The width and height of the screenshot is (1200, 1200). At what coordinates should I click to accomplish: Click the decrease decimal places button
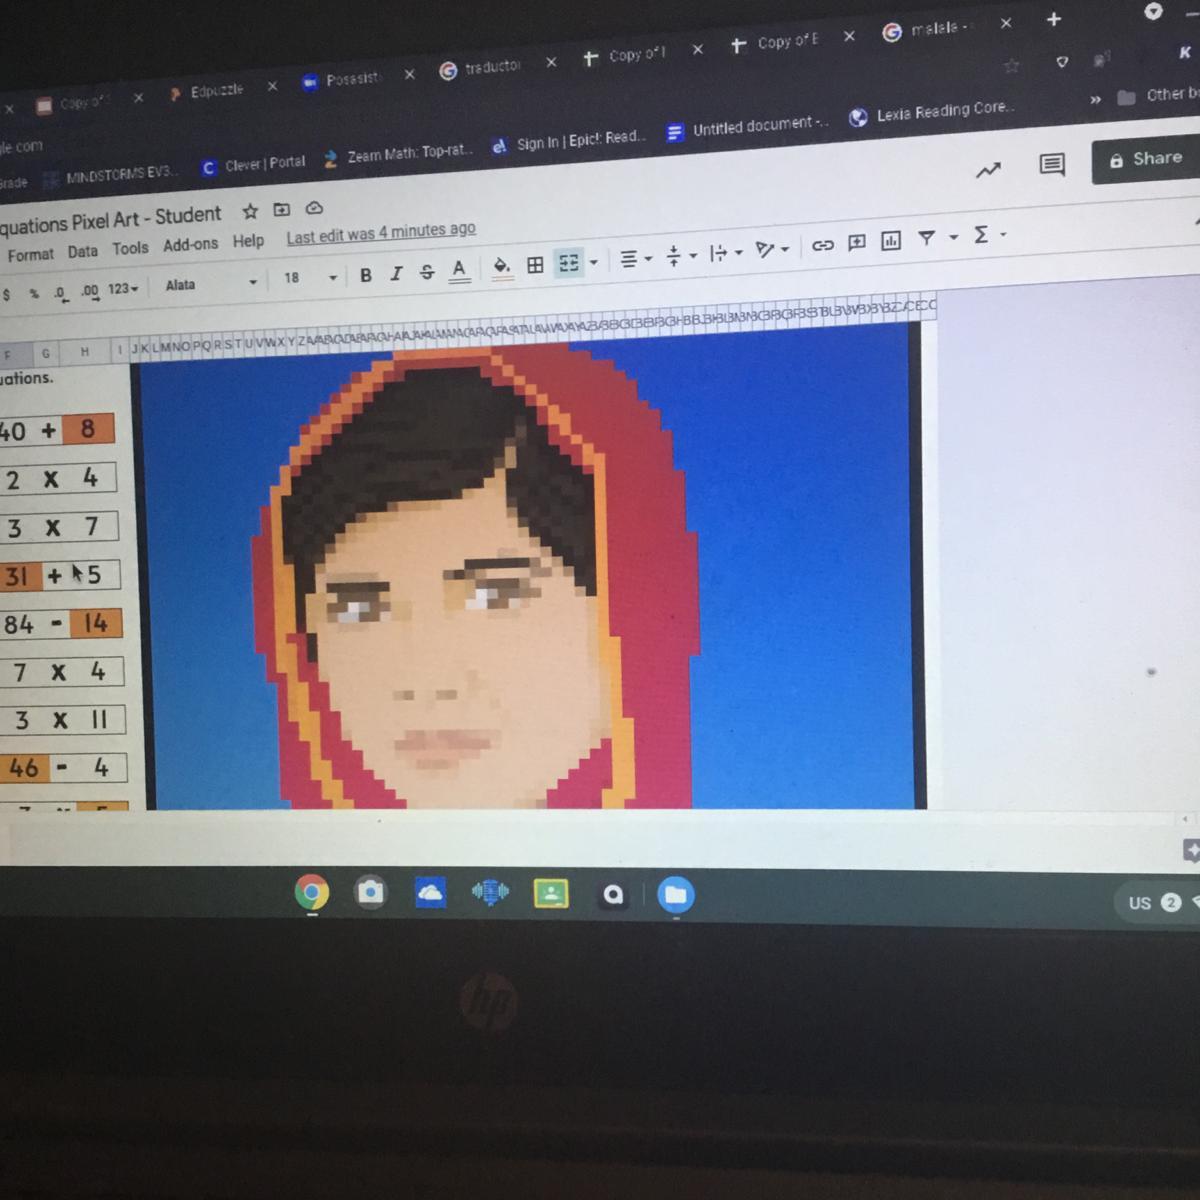(x=61, y=293)
